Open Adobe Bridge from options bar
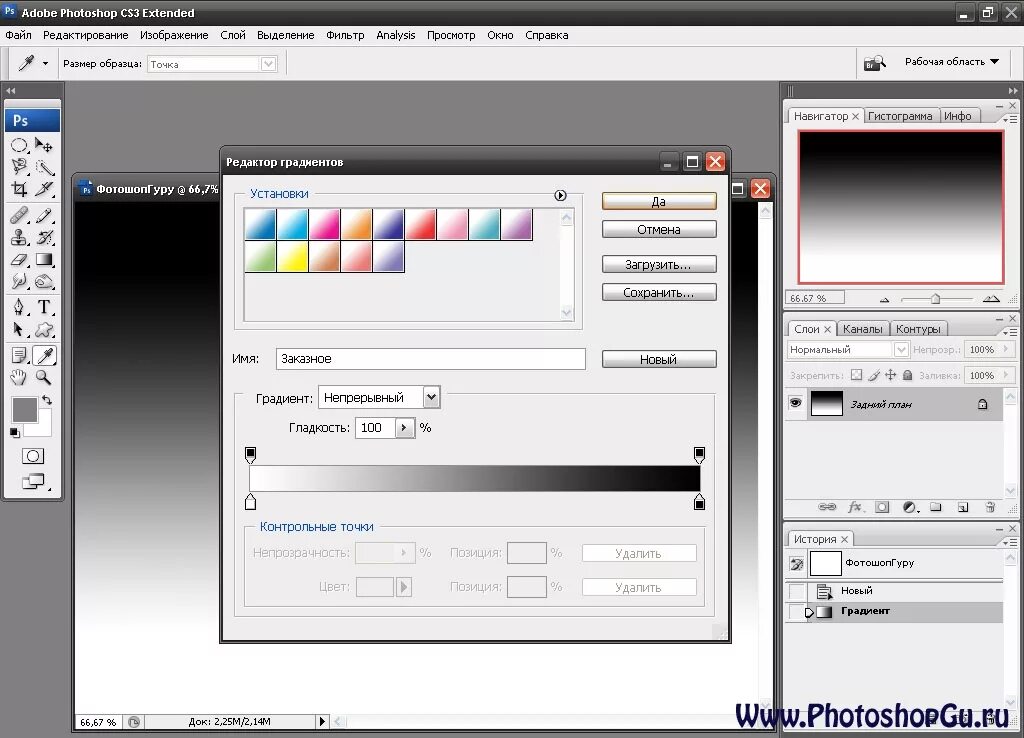The width and height of the screenshot is (1024, 738). coord(874,63)
